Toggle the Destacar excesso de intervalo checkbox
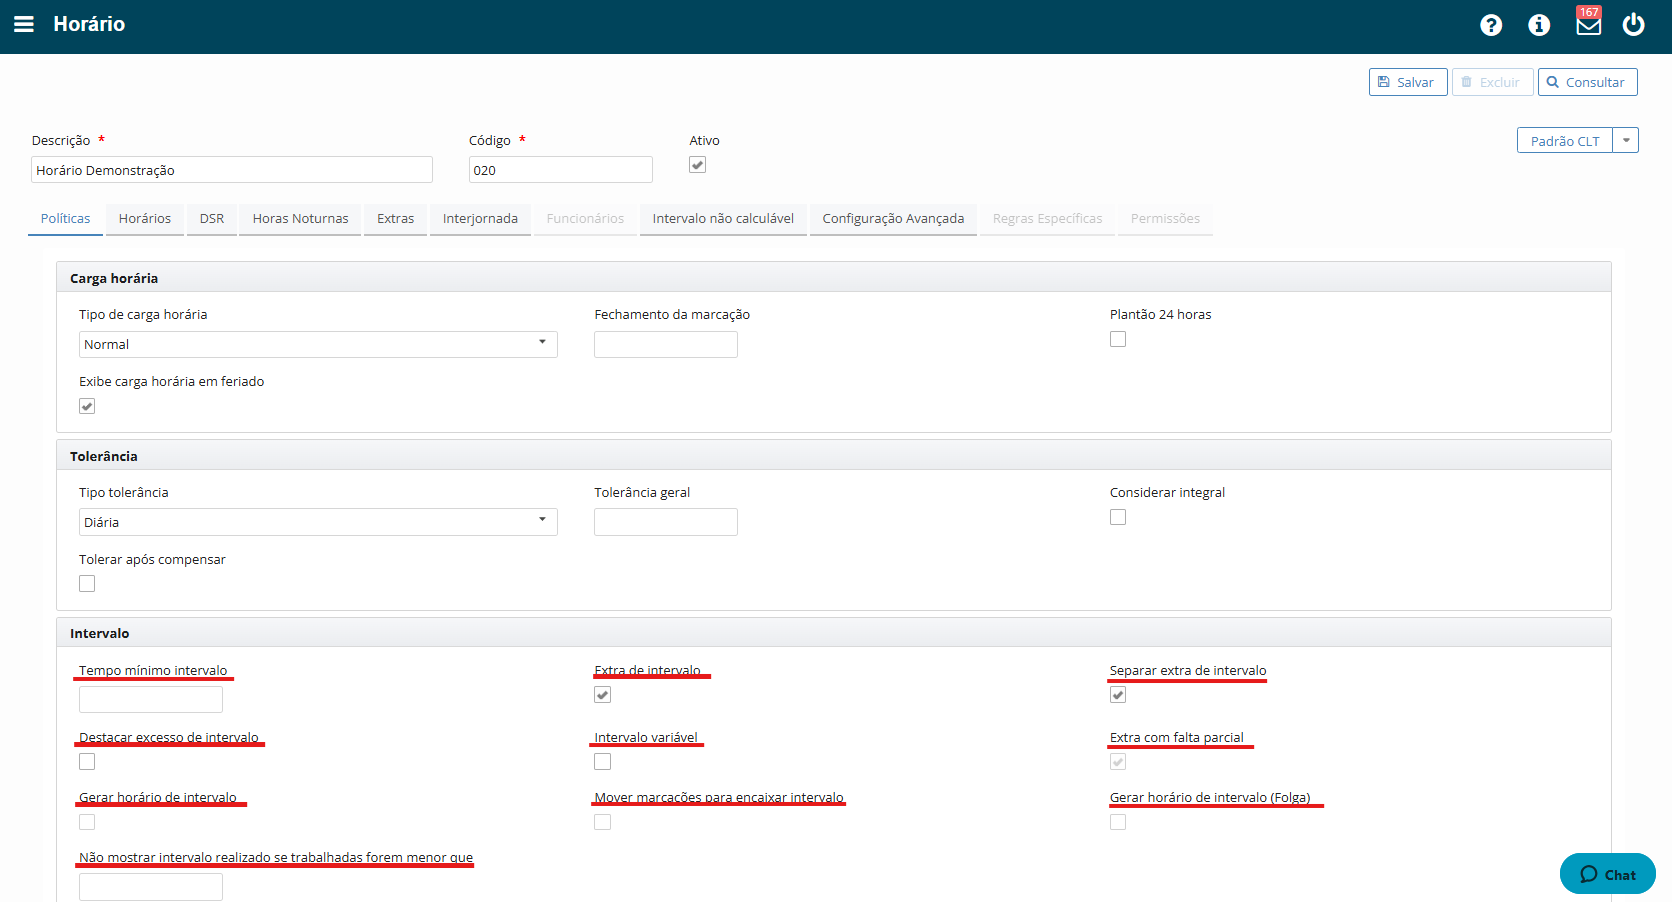Image resolution: width=1672 pixels, height=902 pixels. [87, 762]
